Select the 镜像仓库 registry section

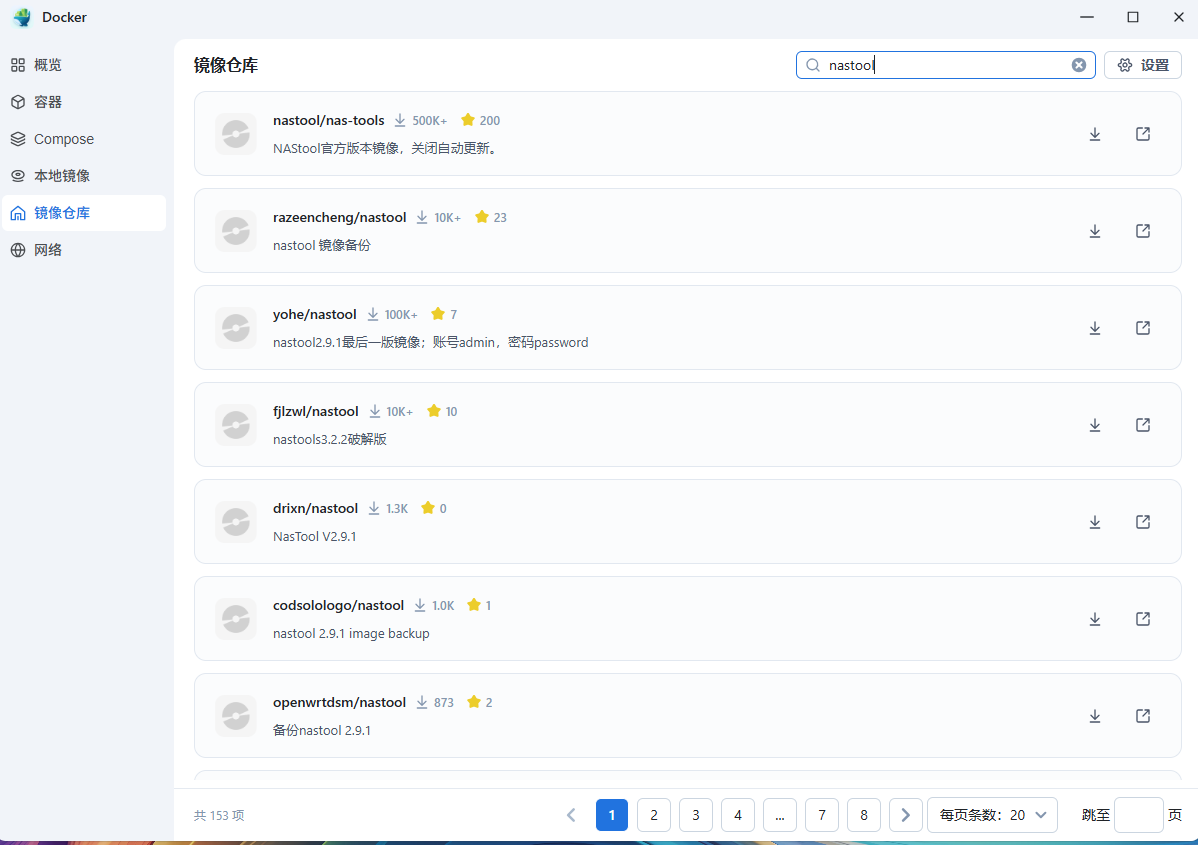84,213
